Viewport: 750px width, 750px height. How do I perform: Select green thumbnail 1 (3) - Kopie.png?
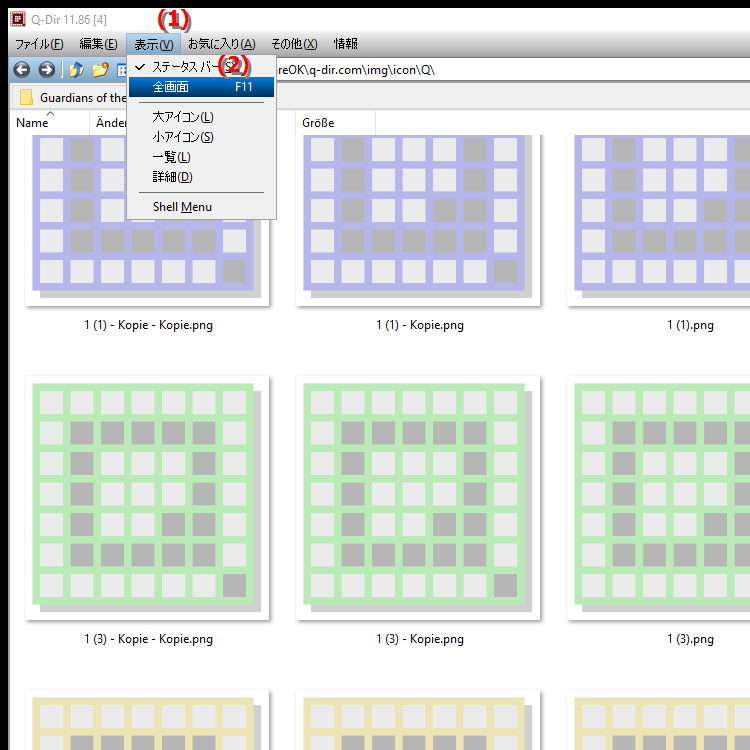[x=418, y=498]
